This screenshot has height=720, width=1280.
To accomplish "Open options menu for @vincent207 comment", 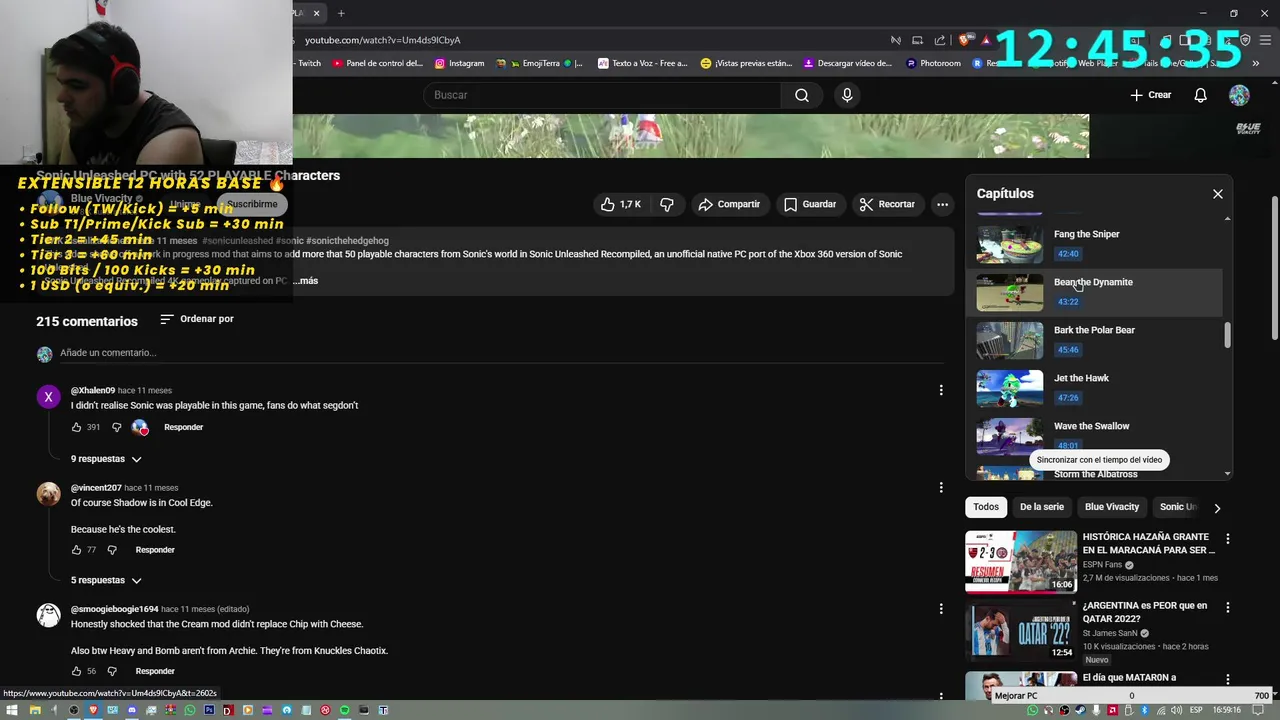I will click(x=940, y=488).
